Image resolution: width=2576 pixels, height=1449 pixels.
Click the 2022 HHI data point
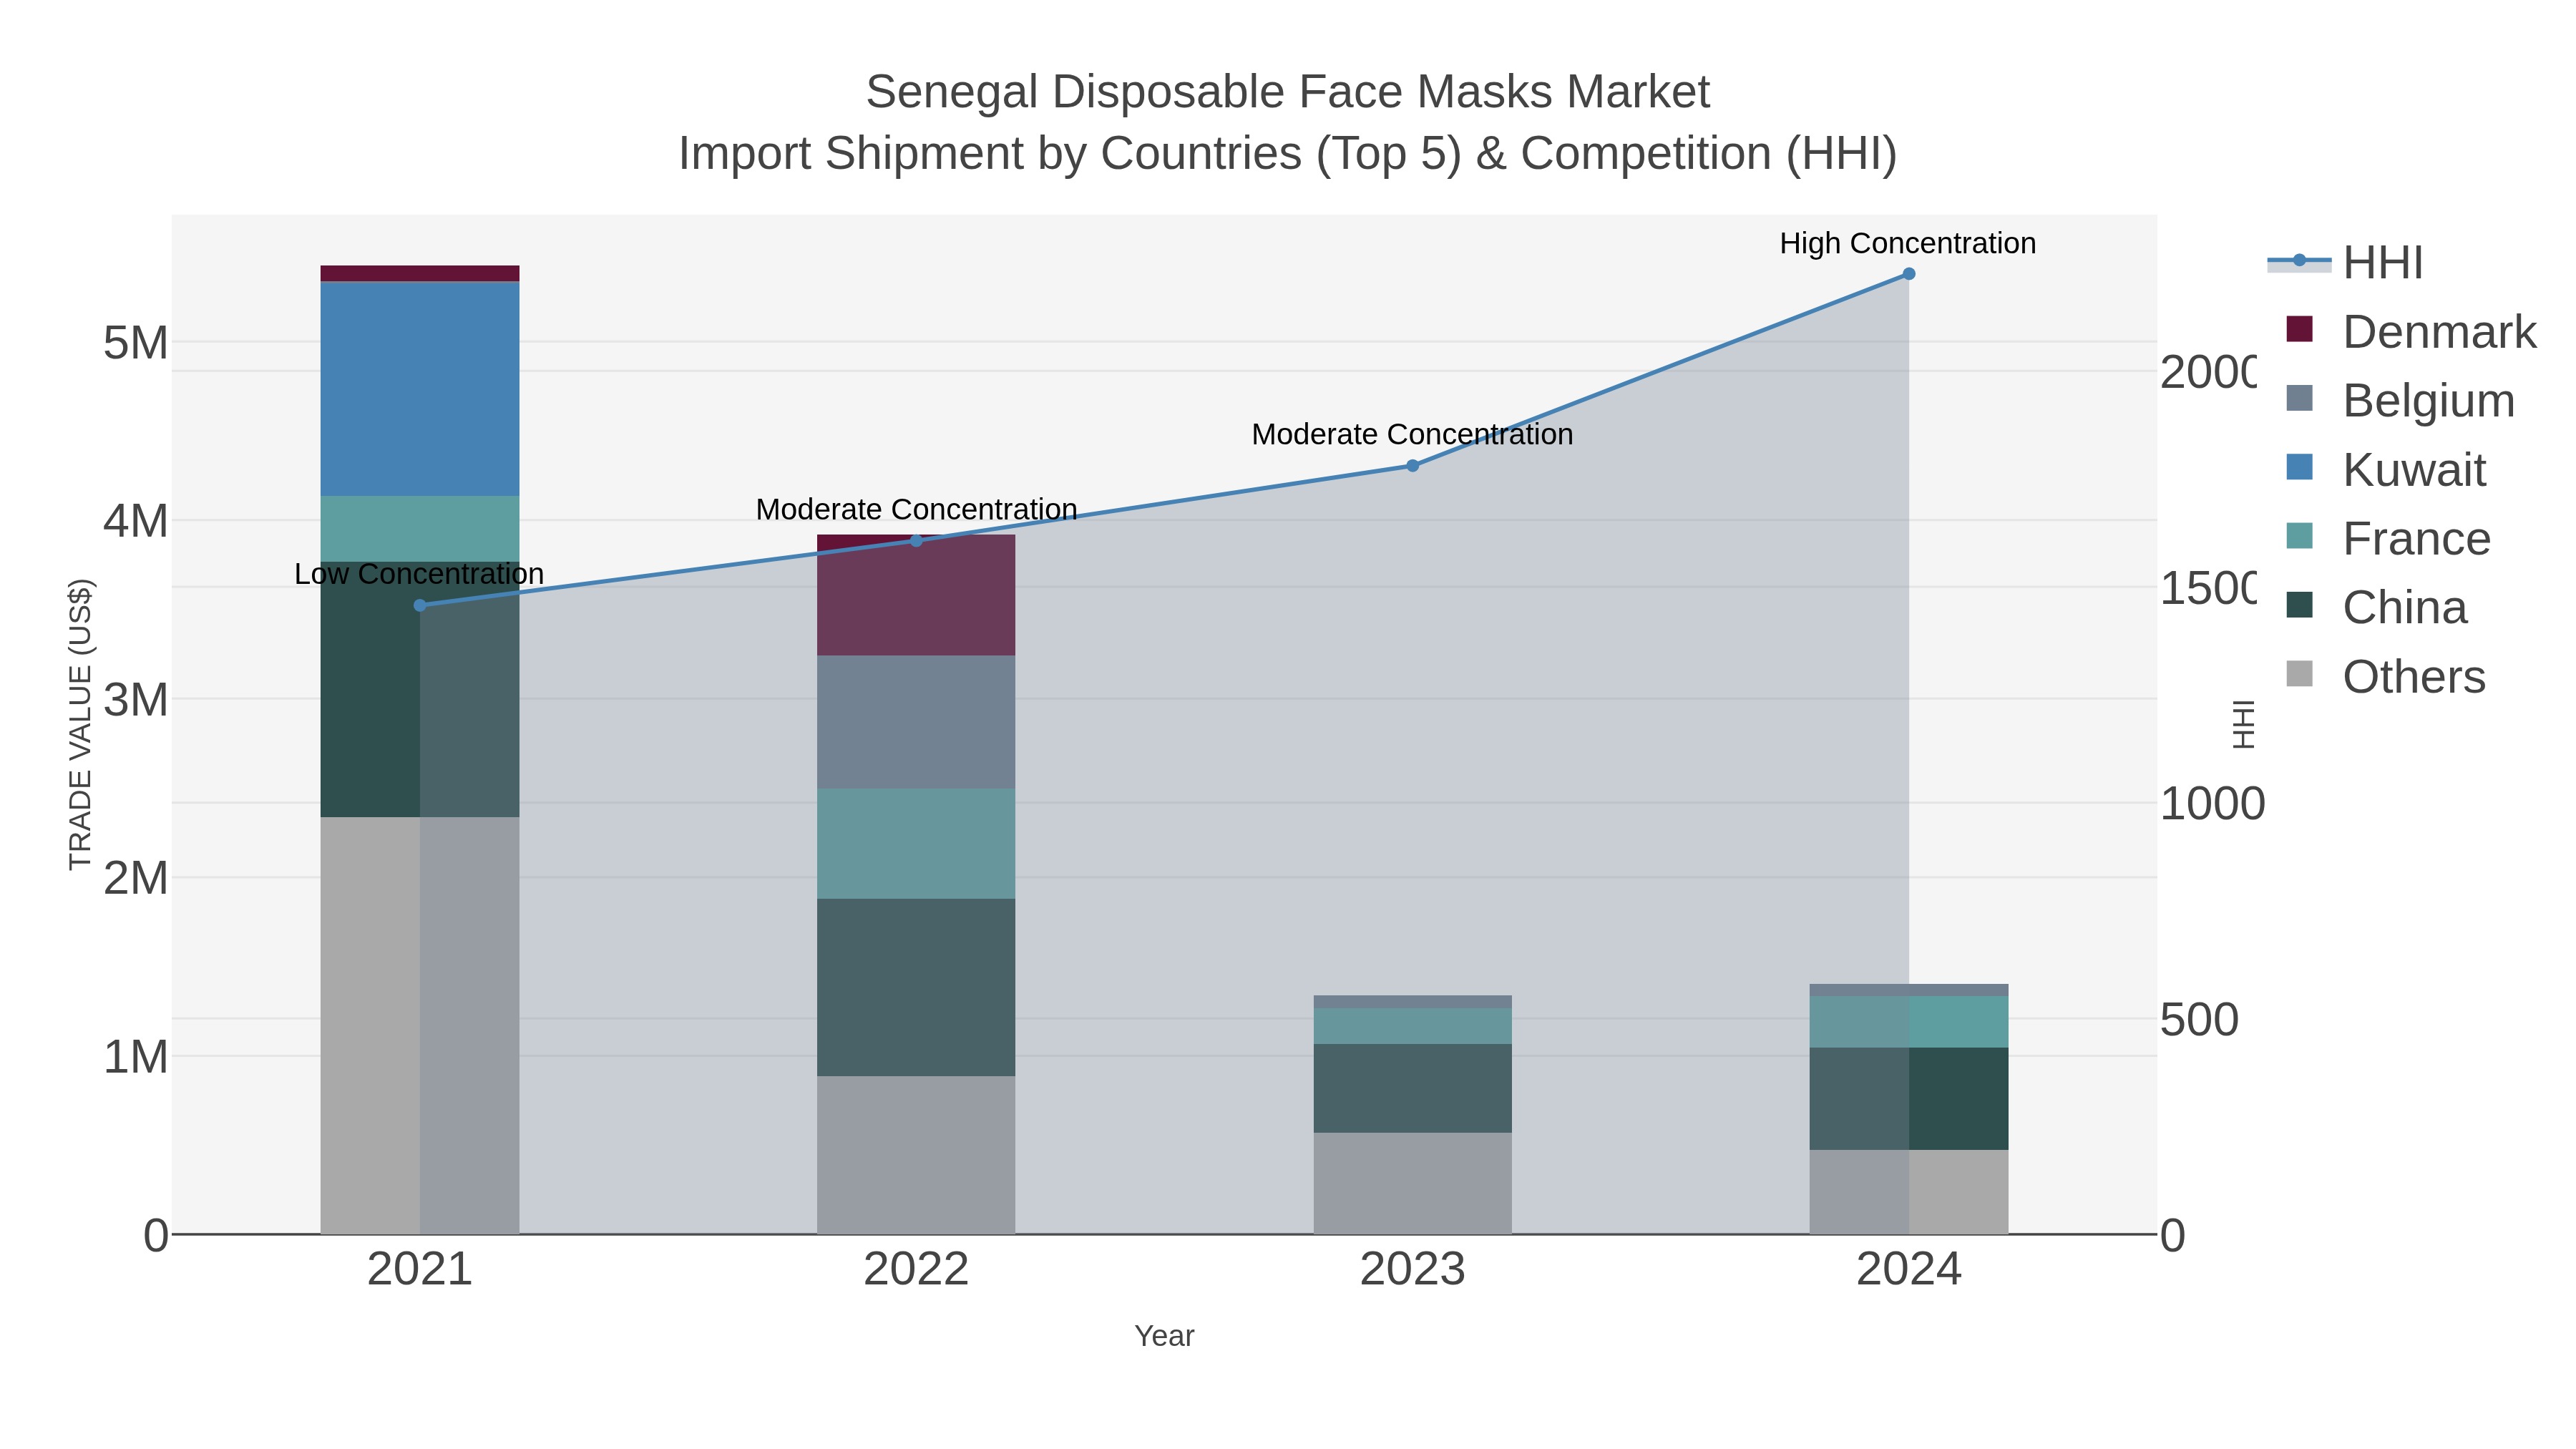(916, 541)
